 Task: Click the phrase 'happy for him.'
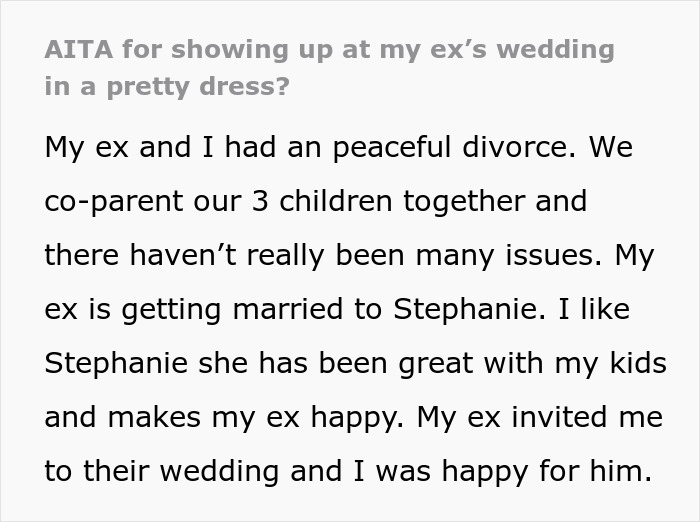click(x=547, y=471)
